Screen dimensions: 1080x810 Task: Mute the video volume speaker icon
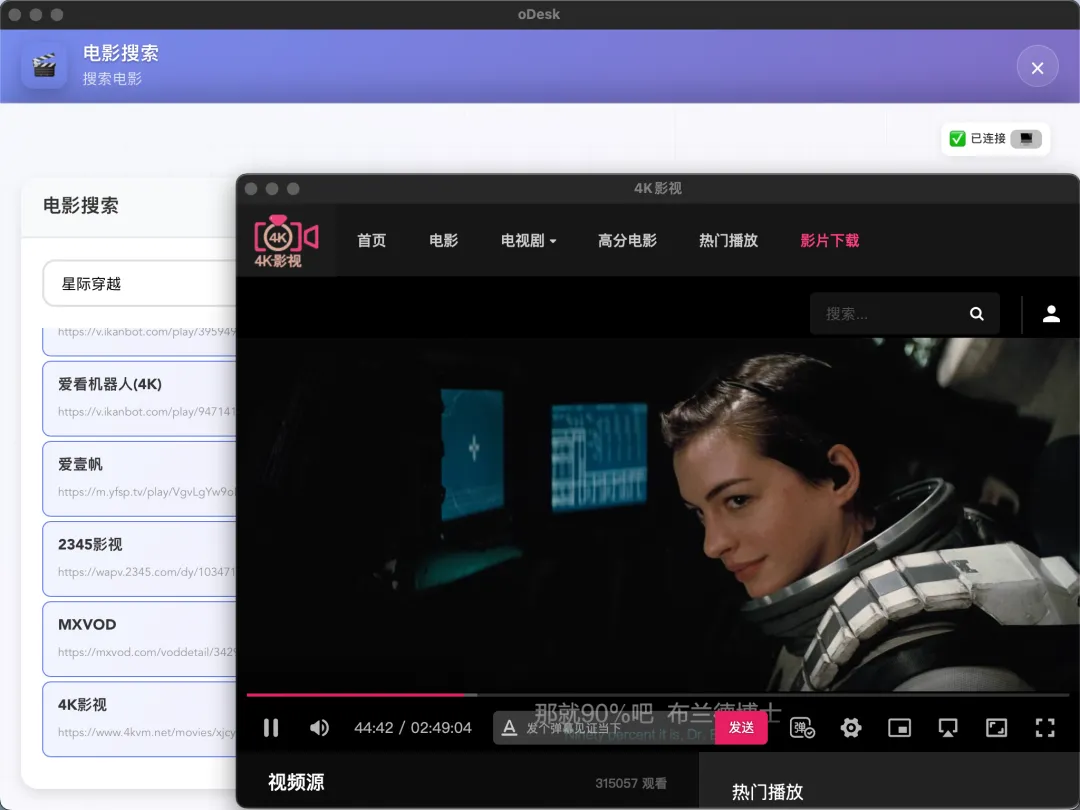(x=319, y=727)
